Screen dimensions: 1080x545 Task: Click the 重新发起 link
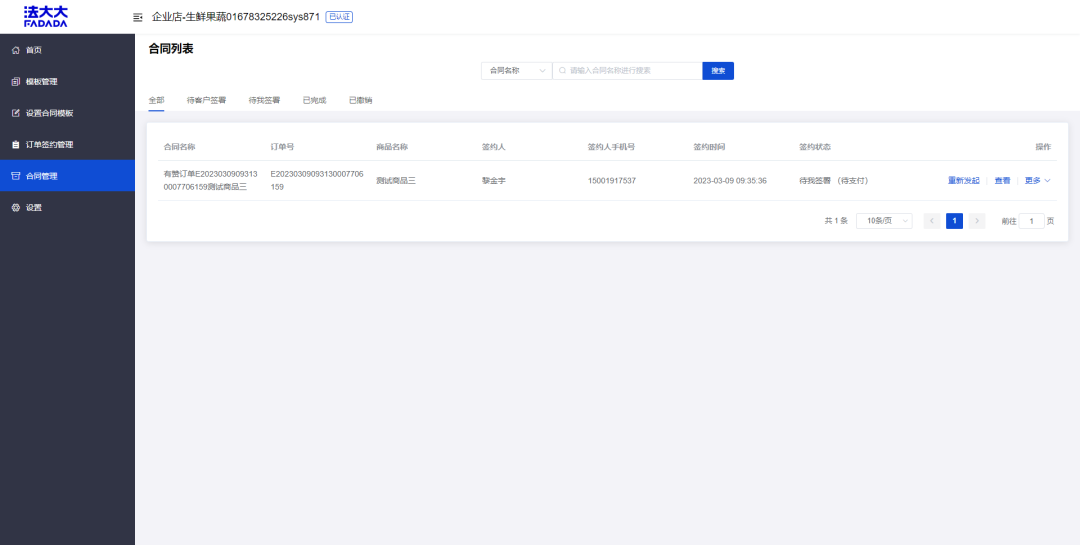(x=964, y=181)
